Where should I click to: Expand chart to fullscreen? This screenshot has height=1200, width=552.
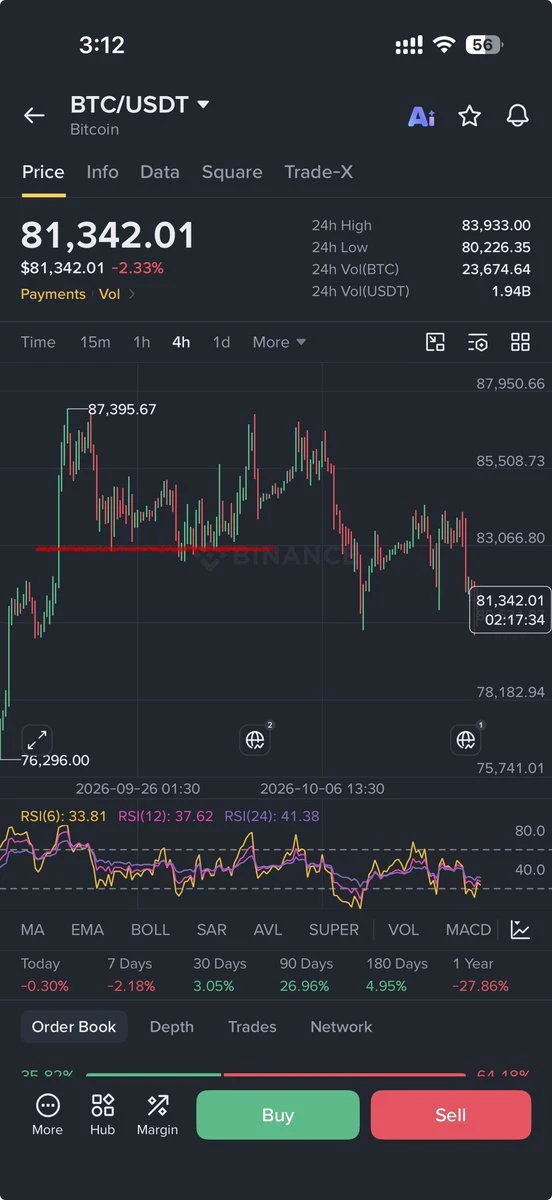[37, 740]
